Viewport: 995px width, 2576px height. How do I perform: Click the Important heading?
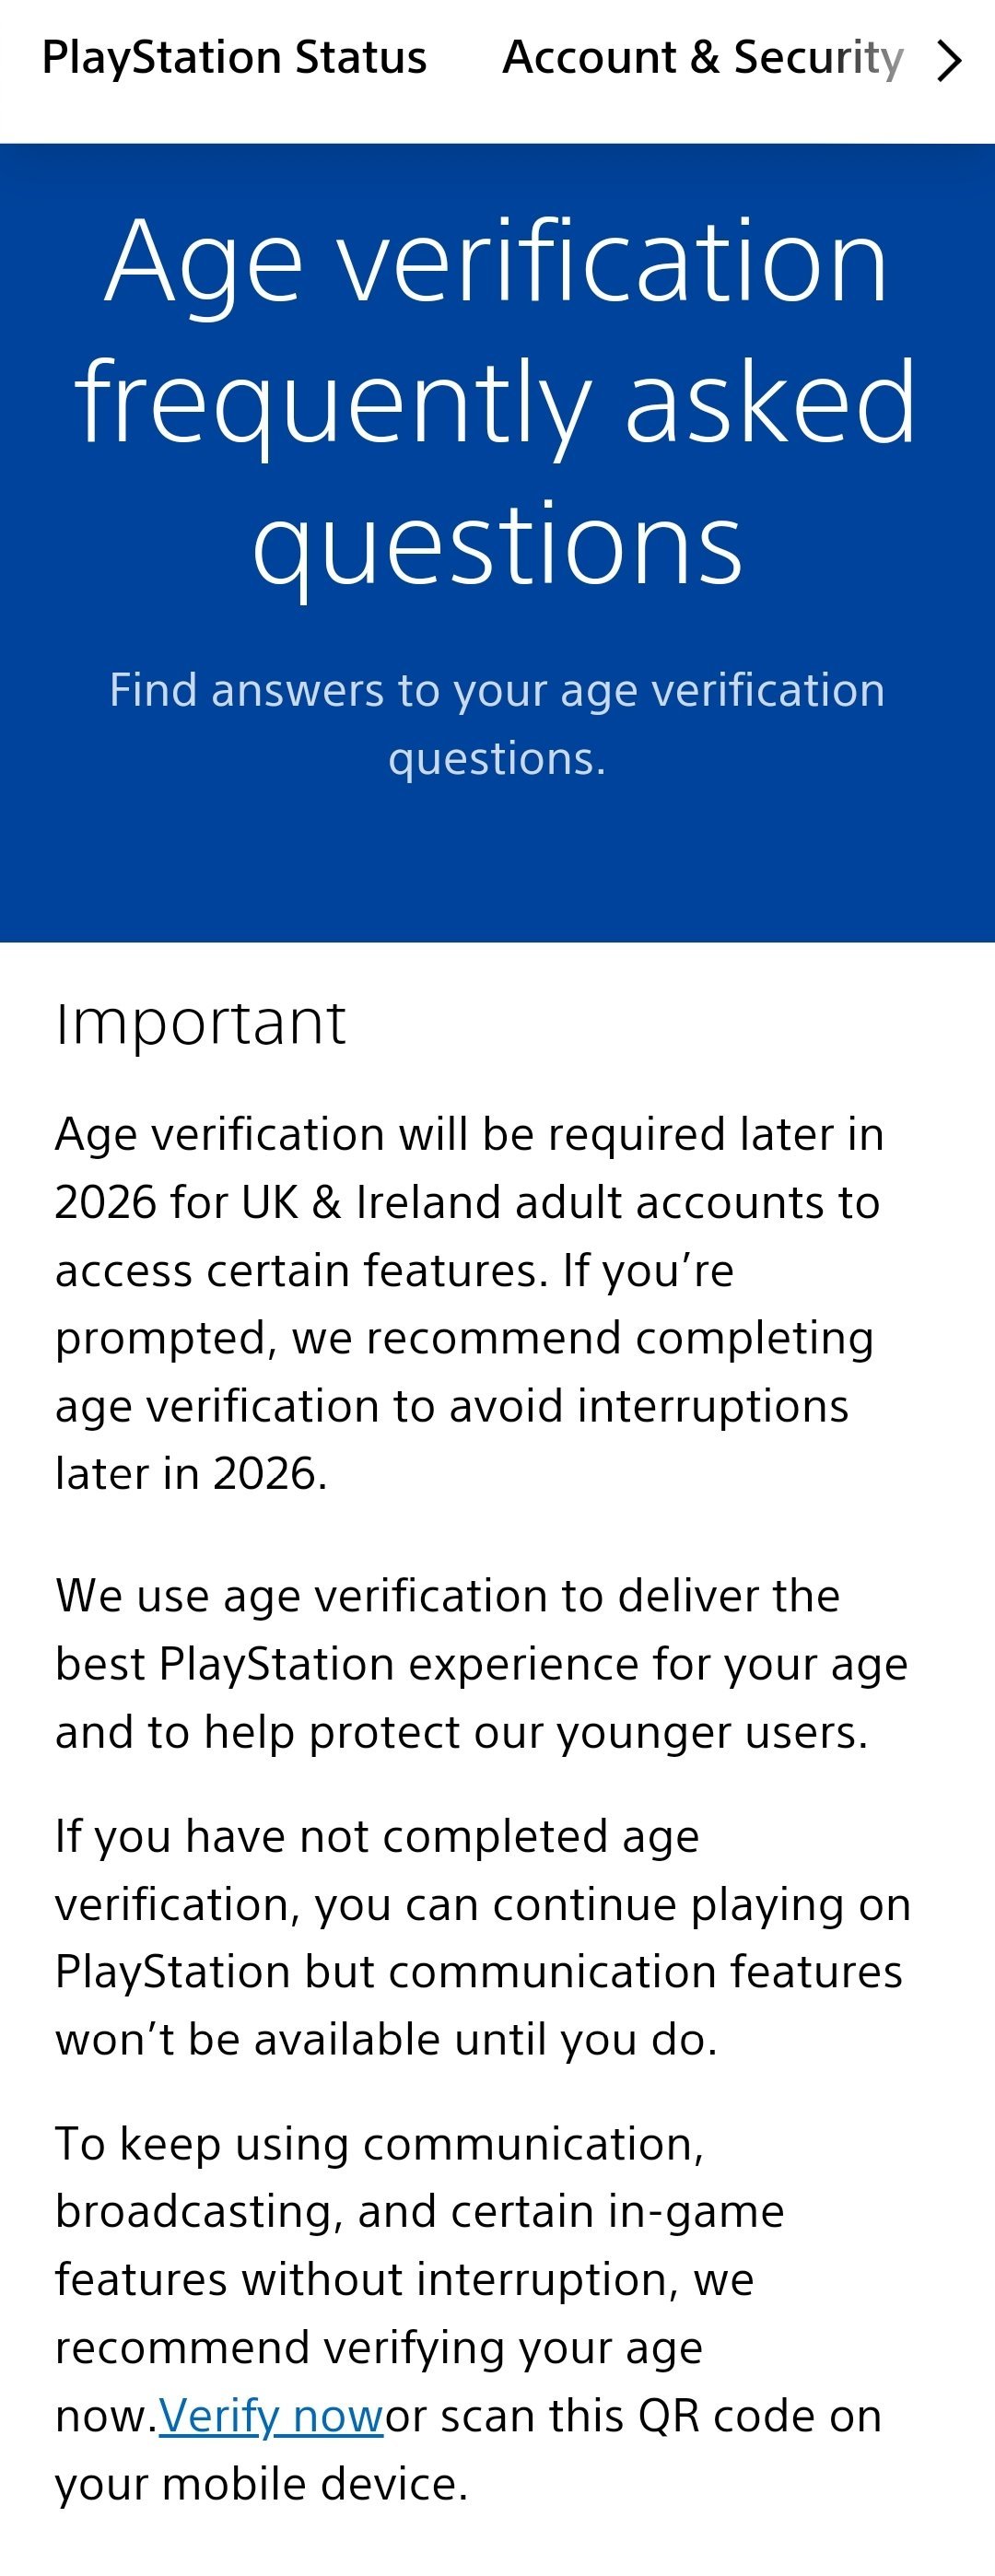201,1023
